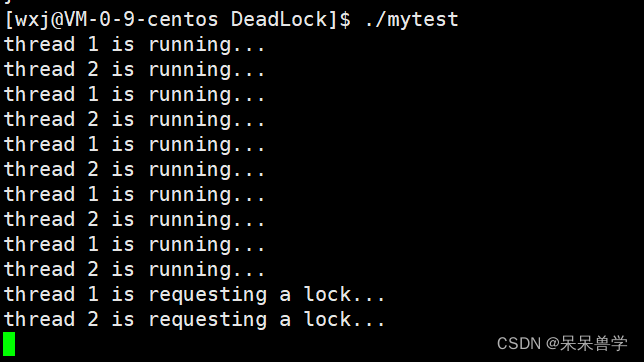Click the third 'thread 1 is running...' line
This screenshot has height=362, width=644.
pos(134,145)
